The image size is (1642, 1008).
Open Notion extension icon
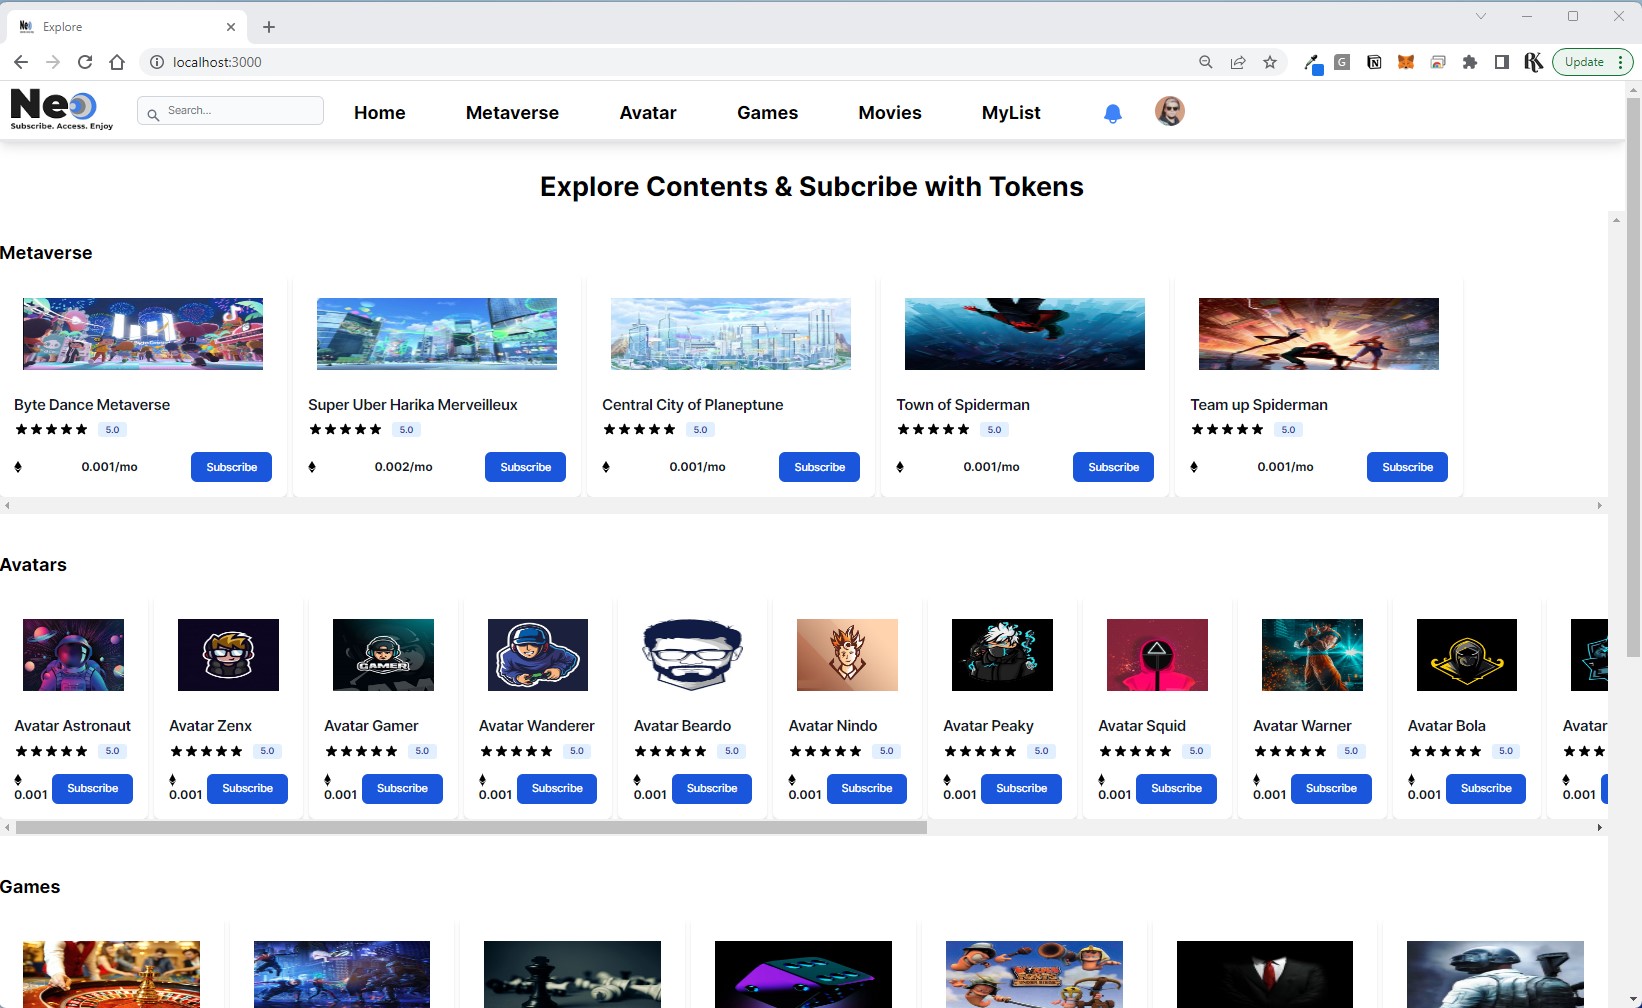pyautogui.click(x=1374, y=62)
